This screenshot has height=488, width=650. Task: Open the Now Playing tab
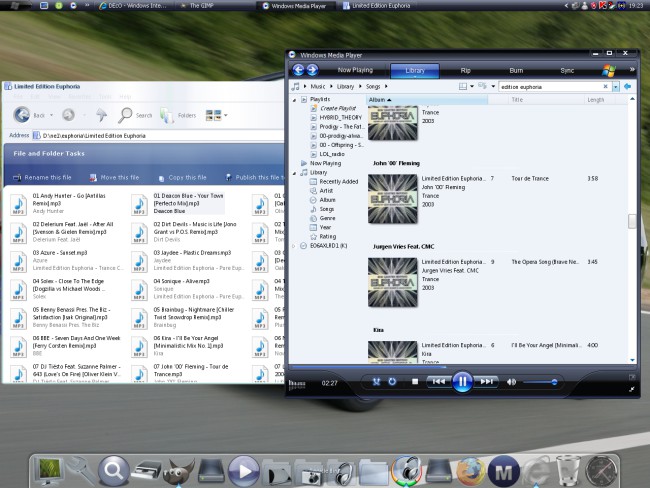click(x=355, y=70)
